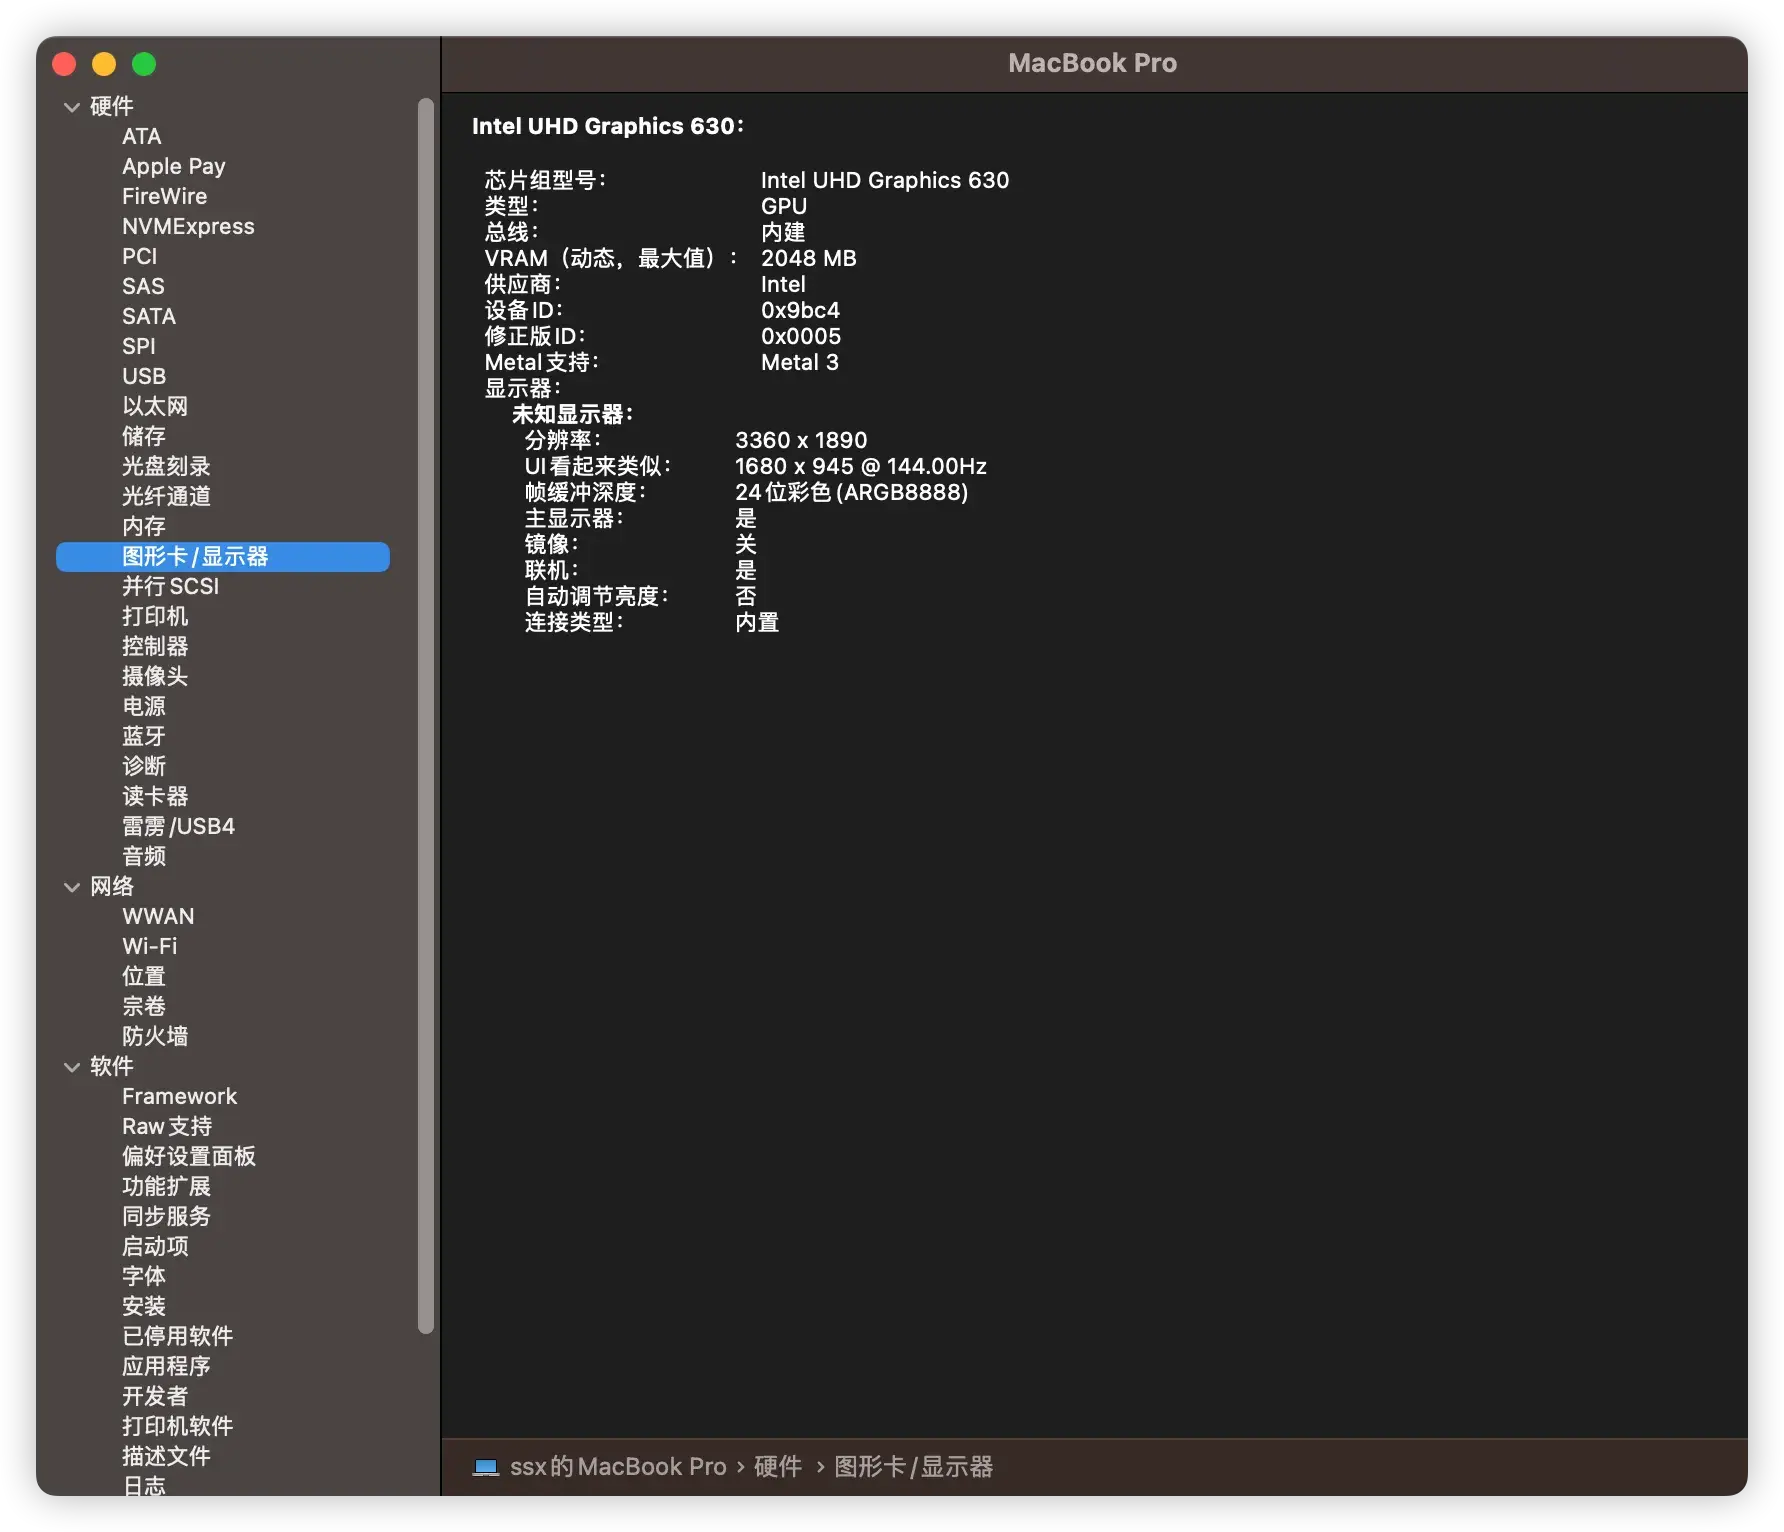Select WWAN under network
Screen dimensions: 1784x1532
click(x=158, y=916)
